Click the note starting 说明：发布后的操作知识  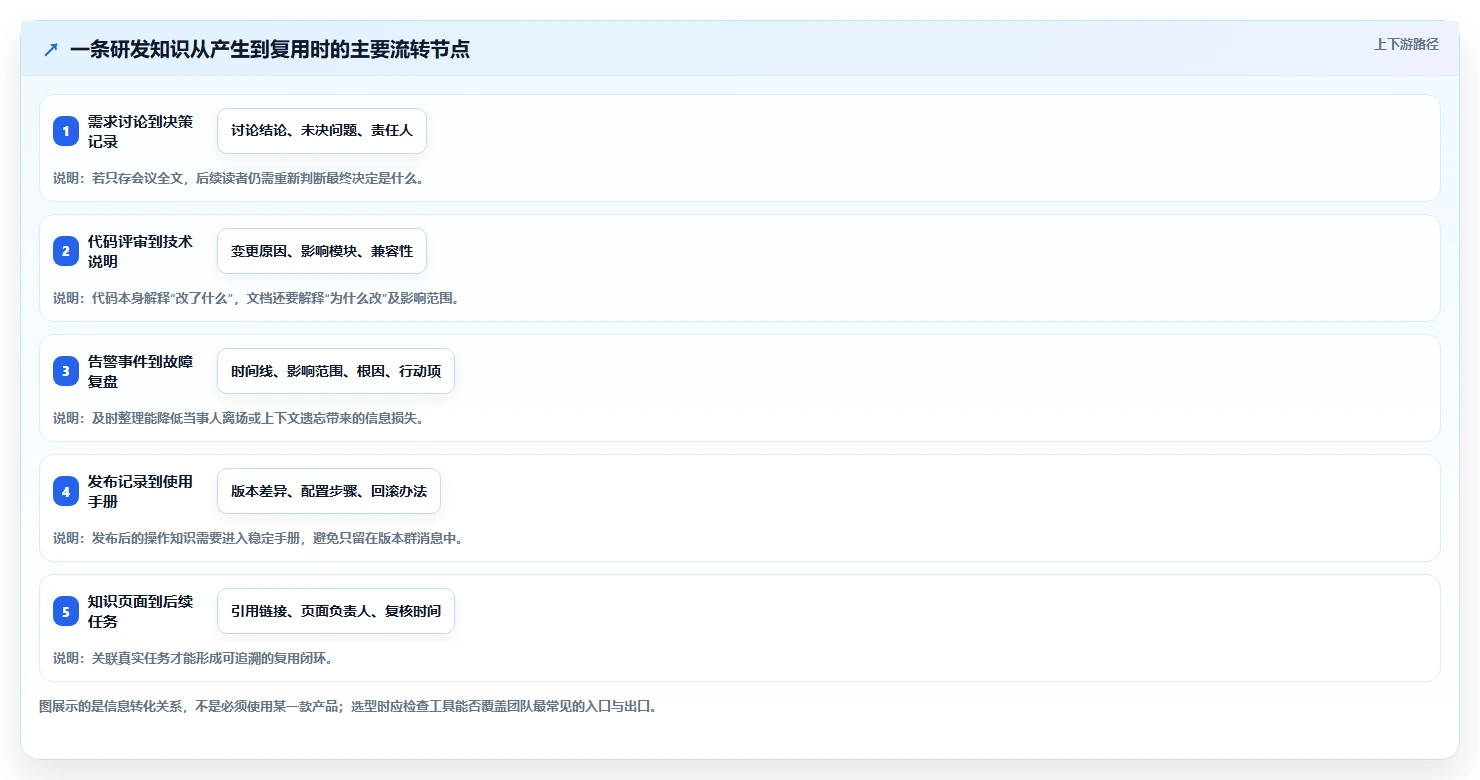tap(259, 538)
